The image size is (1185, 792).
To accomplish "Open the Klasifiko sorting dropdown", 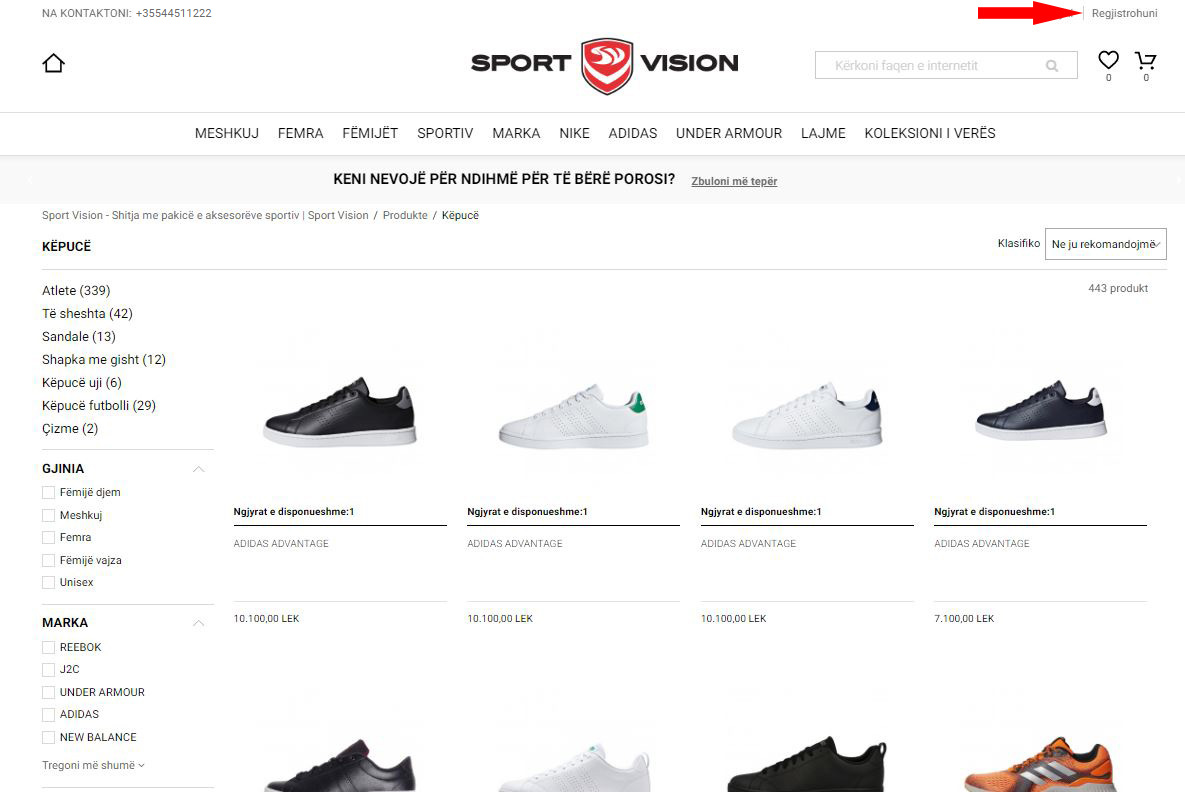I will coord(1106,244).
